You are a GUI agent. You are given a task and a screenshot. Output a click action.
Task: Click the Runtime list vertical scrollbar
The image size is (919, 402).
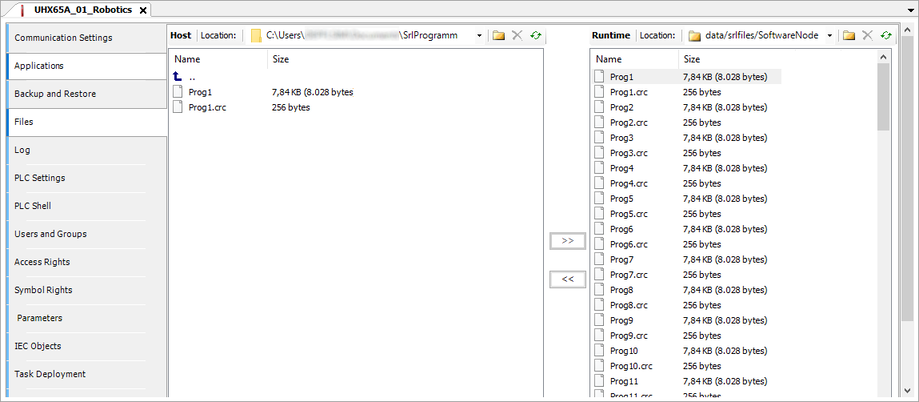point(883,200)
